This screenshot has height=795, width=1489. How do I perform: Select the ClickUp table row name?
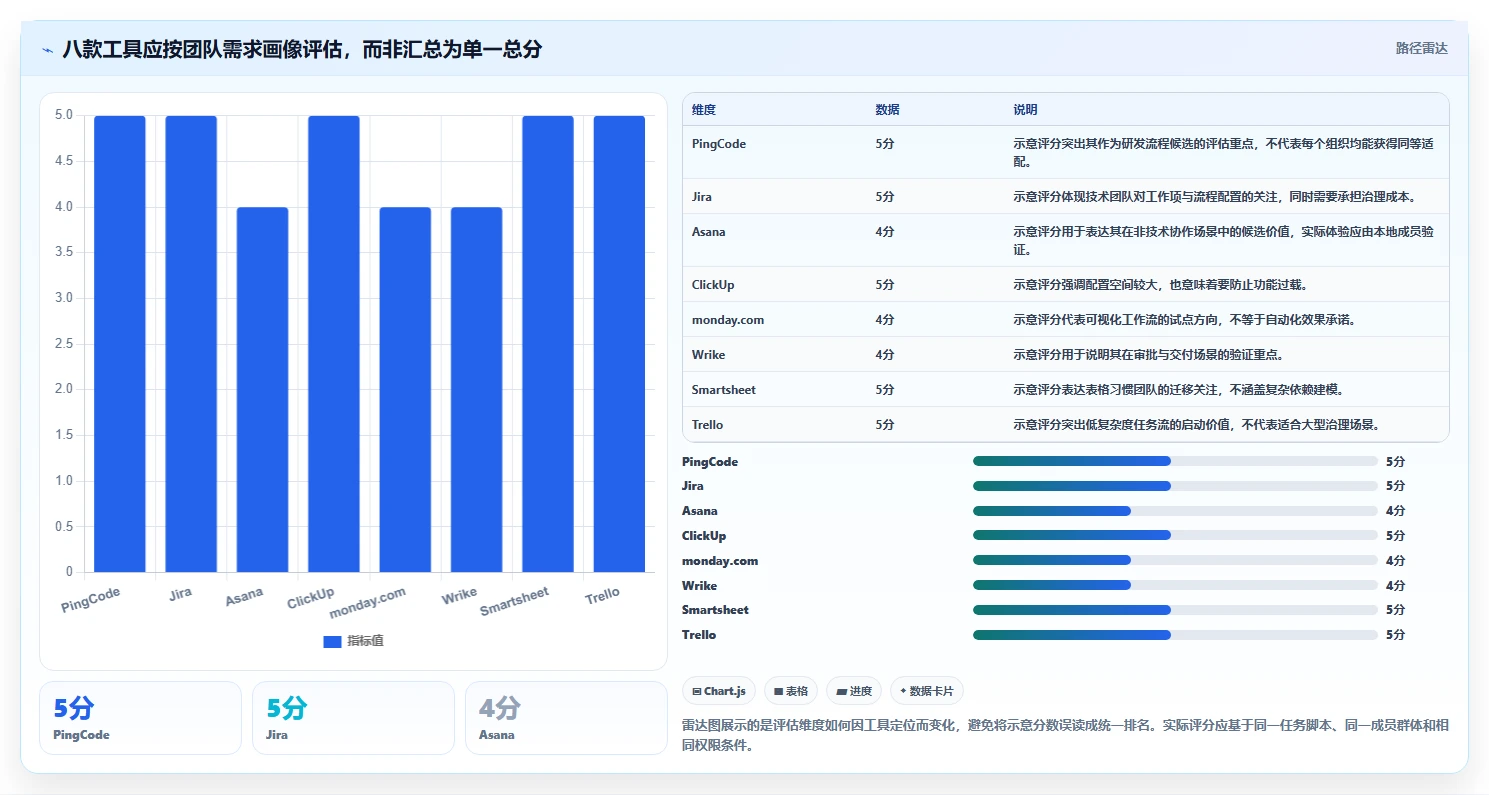pyautogui.click(x=713, y=285)
